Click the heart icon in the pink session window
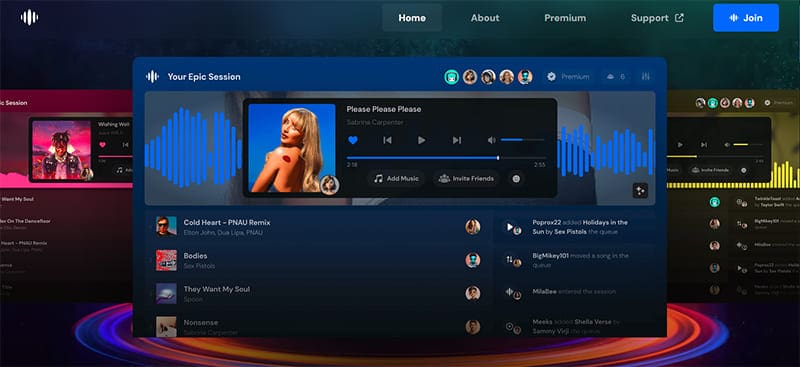The image size is (800, 367). [x=103, y=145]
